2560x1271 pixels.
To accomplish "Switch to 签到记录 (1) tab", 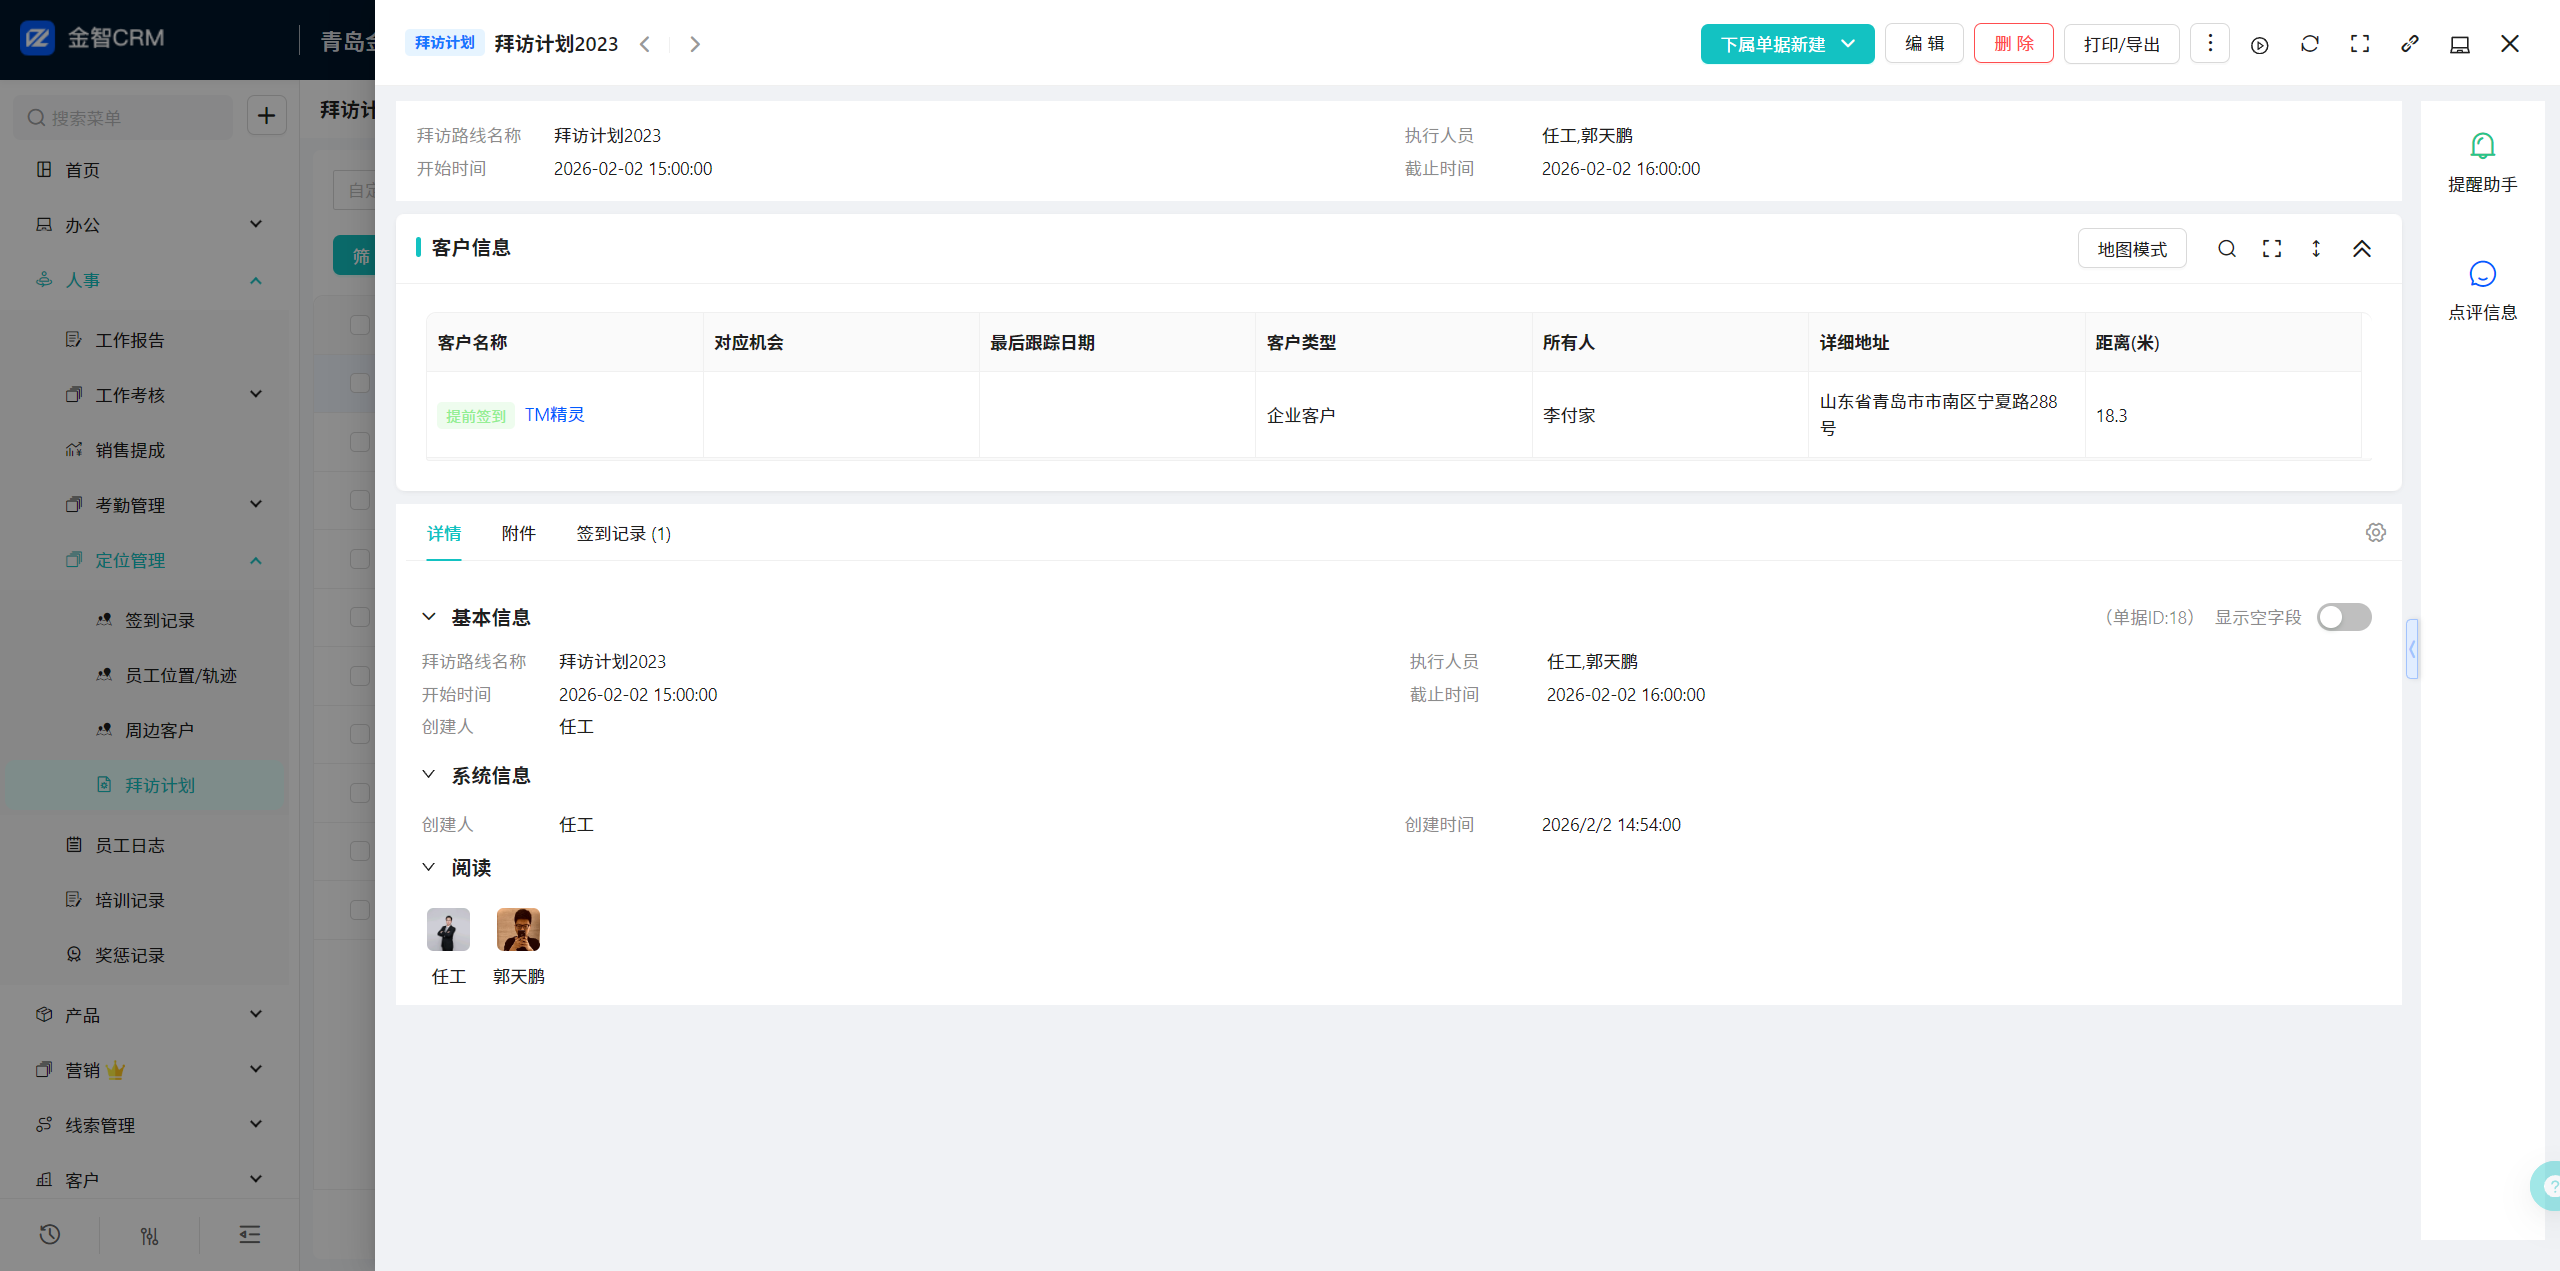I will pos(623,534).
